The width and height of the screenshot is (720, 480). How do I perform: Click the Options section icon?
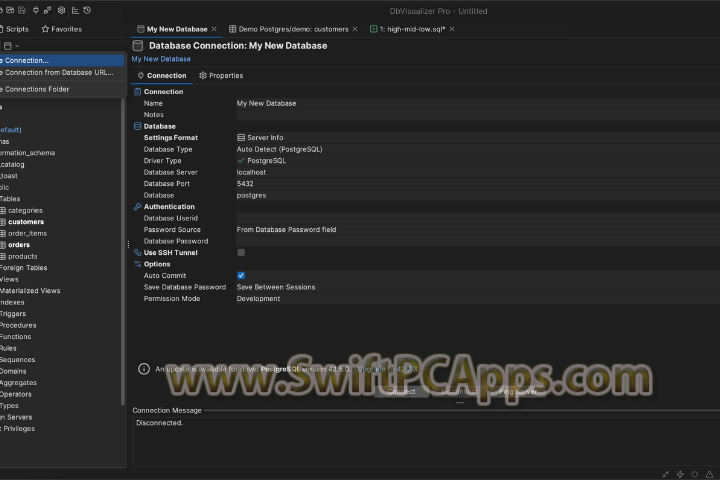click(137, 264)
